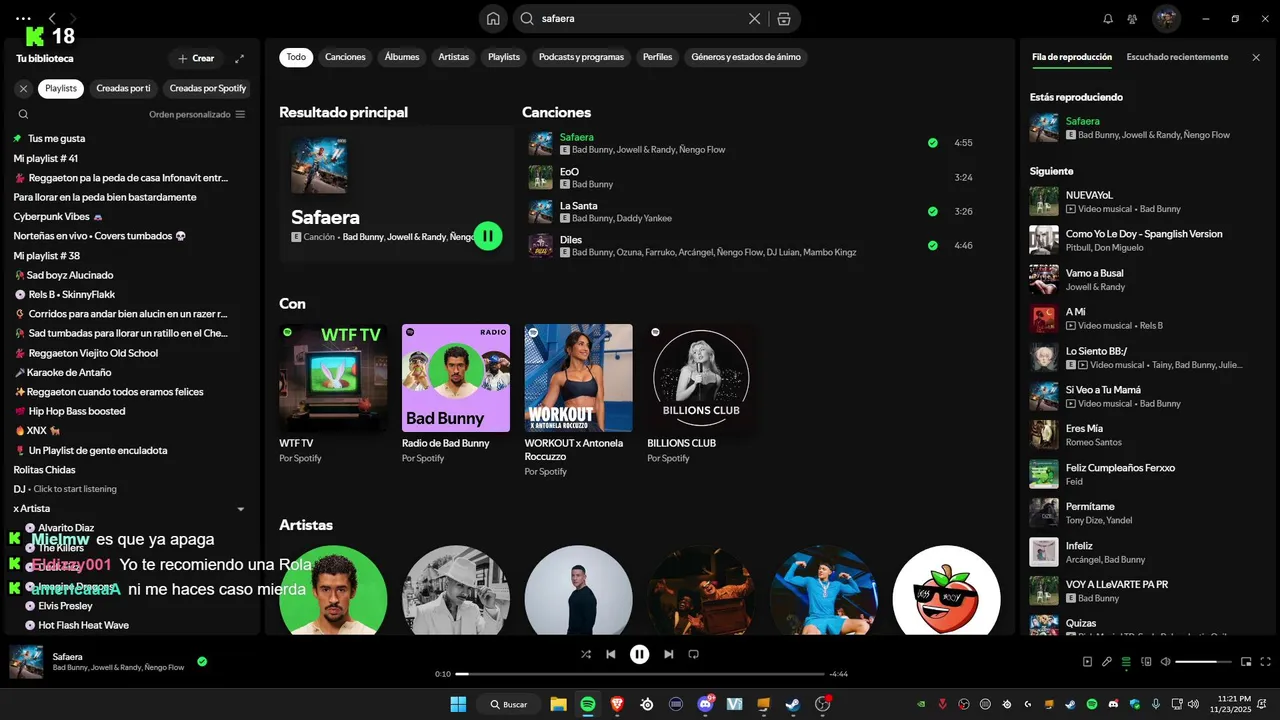The image size is (1280, 720).
Task: Switch to Escuchado recientemente tab
Action: 1177,57
